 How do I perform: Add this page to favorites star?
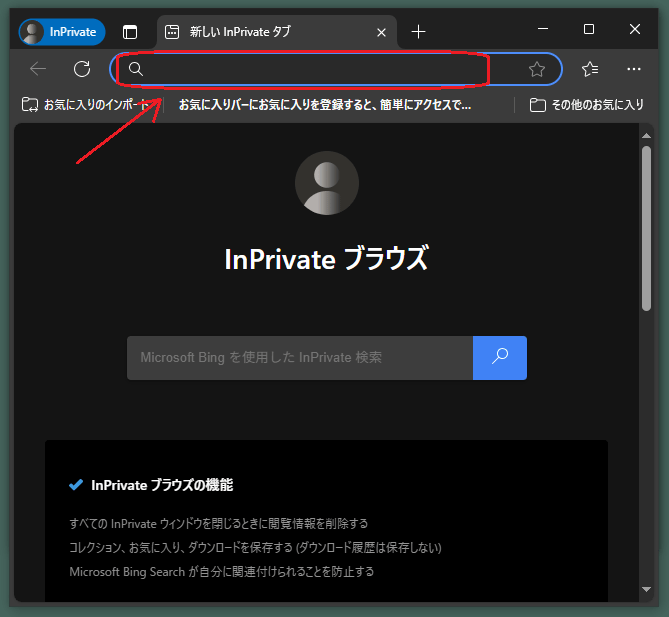pyautogui.click(x=537, y=69)
